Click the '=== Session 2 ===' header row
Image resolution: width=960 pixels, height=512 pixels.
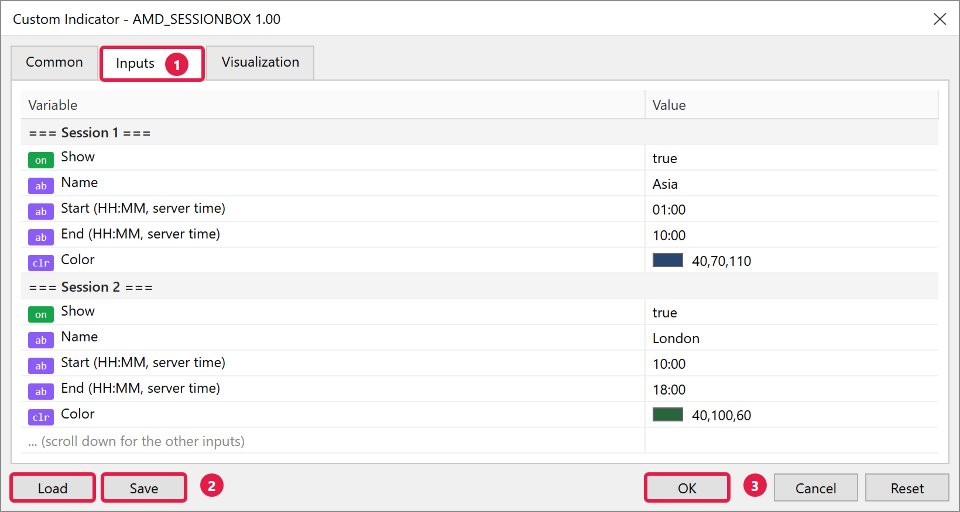coord(479,287)
